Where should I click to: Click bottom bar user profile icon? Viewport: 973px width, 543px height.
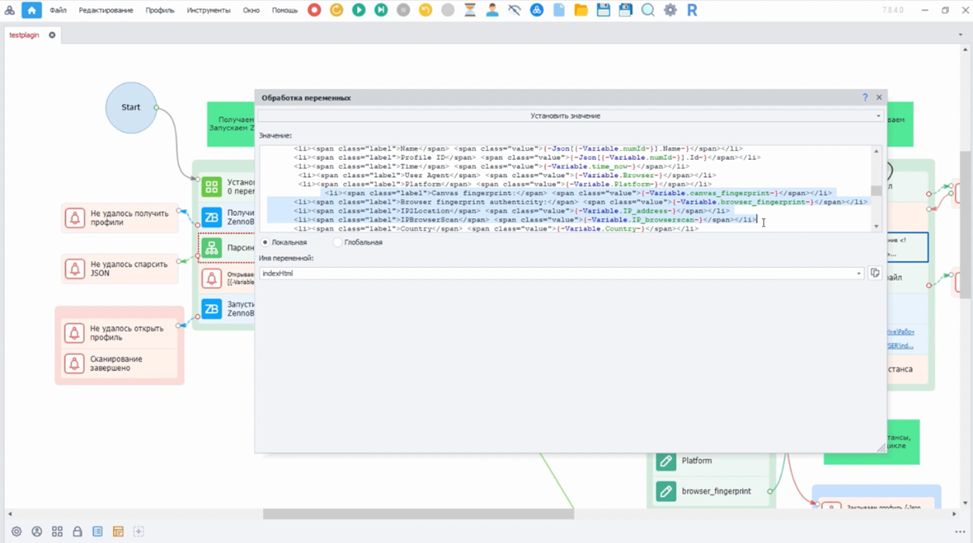pos(37,531)
